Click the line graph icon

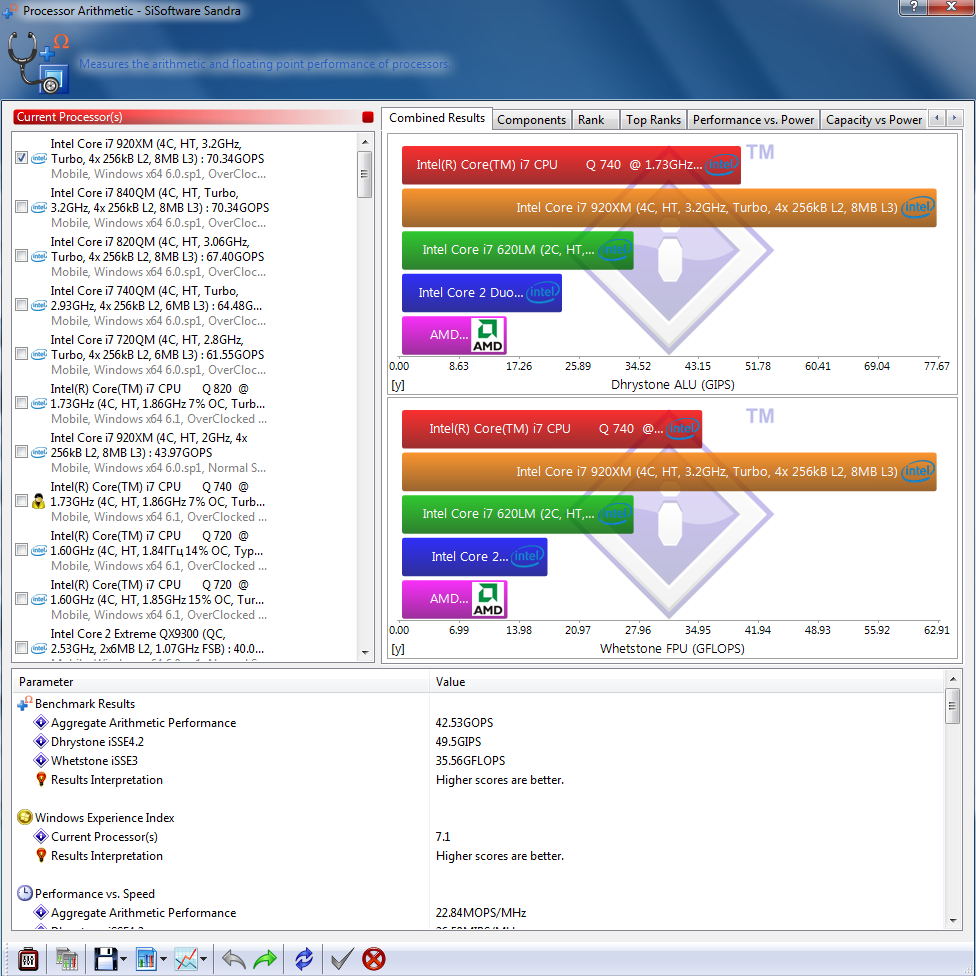pyautogui.click(x=186, y=959)
